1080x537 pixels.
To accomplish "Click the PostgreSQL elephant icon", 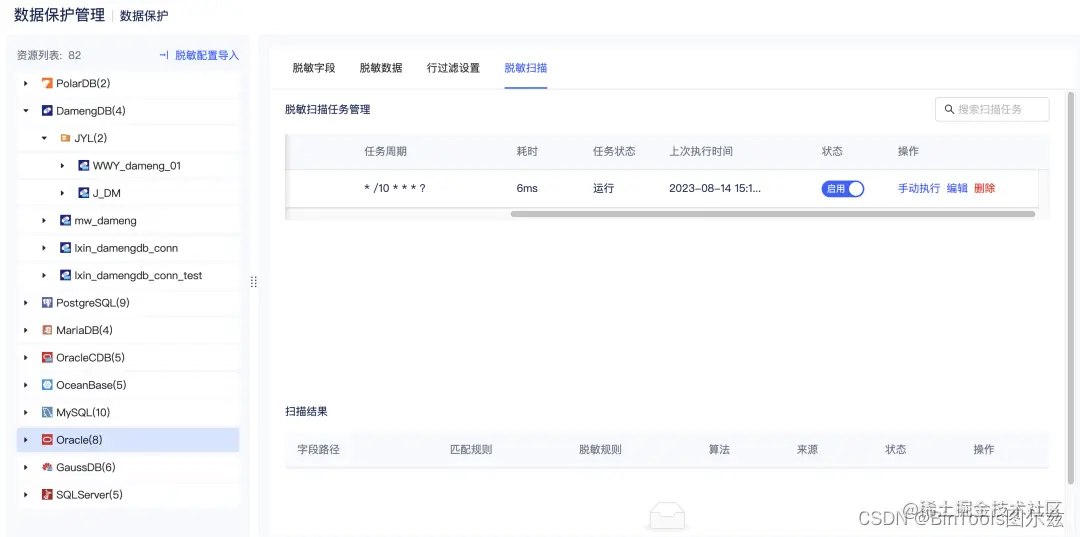I will coord(47,303).
